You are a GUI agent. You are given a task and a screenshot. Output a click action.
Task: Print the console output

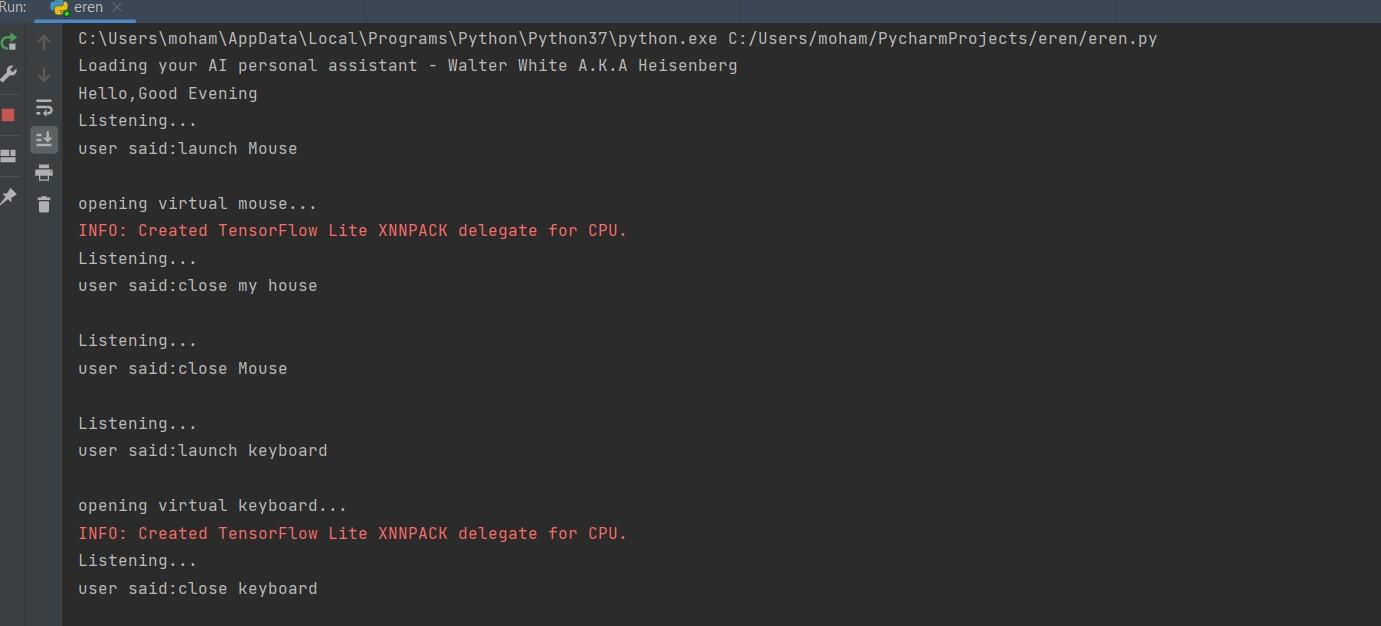click(43, 172)
